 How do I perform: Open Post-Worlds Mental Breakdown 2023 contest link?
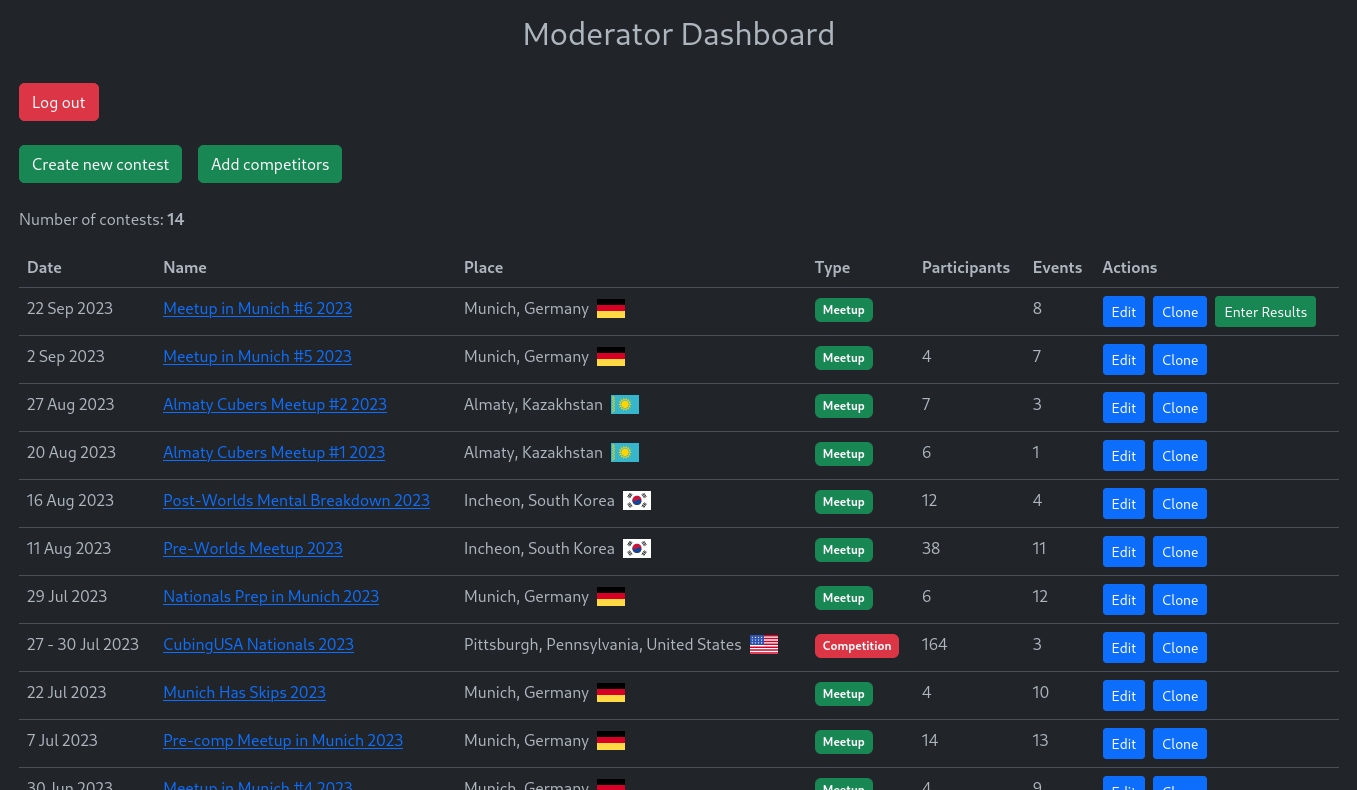(296, 500)
